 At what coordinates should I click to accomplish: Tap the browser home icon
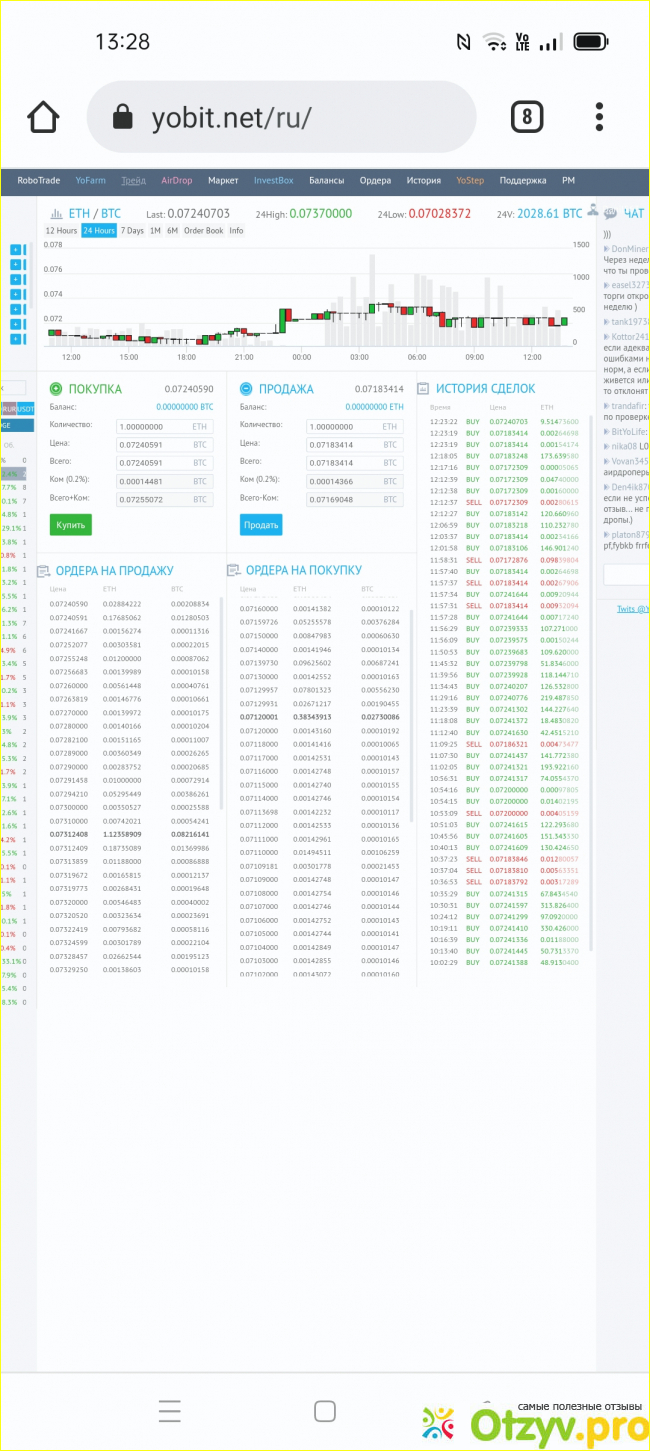(x=43, y=117)
